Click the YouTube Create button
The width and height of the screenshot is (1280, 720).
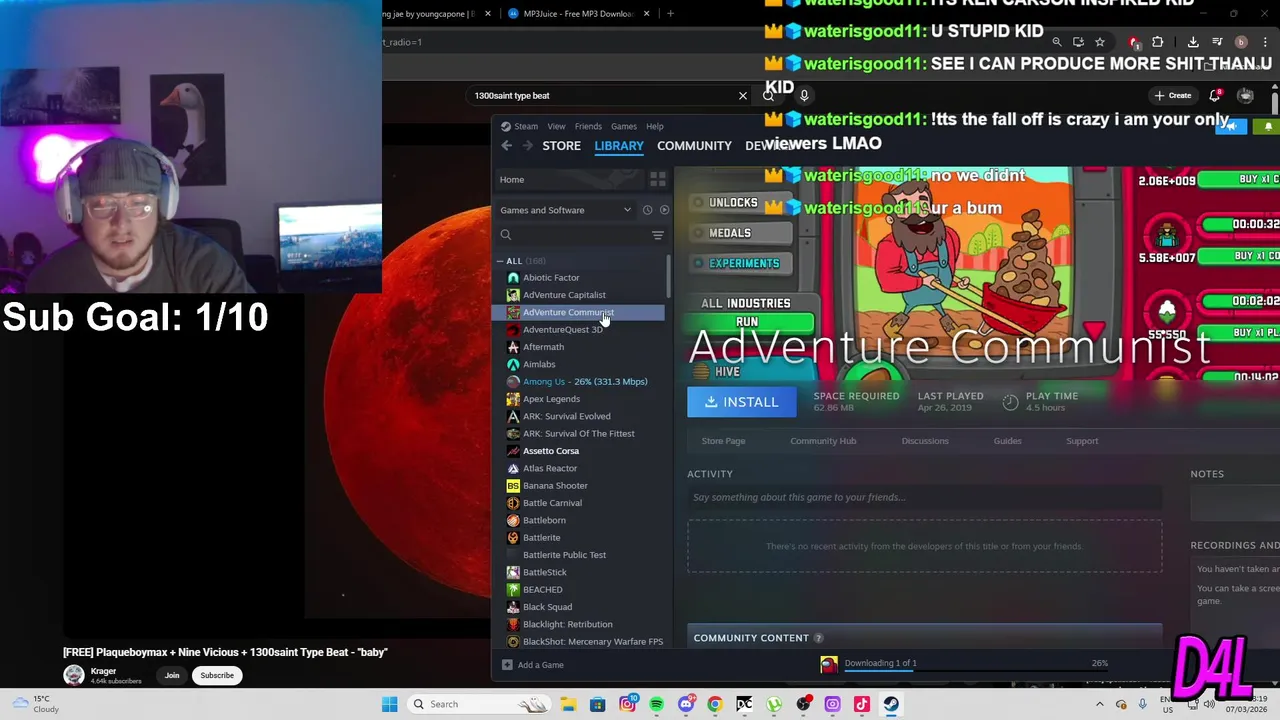click(1173, 96)
